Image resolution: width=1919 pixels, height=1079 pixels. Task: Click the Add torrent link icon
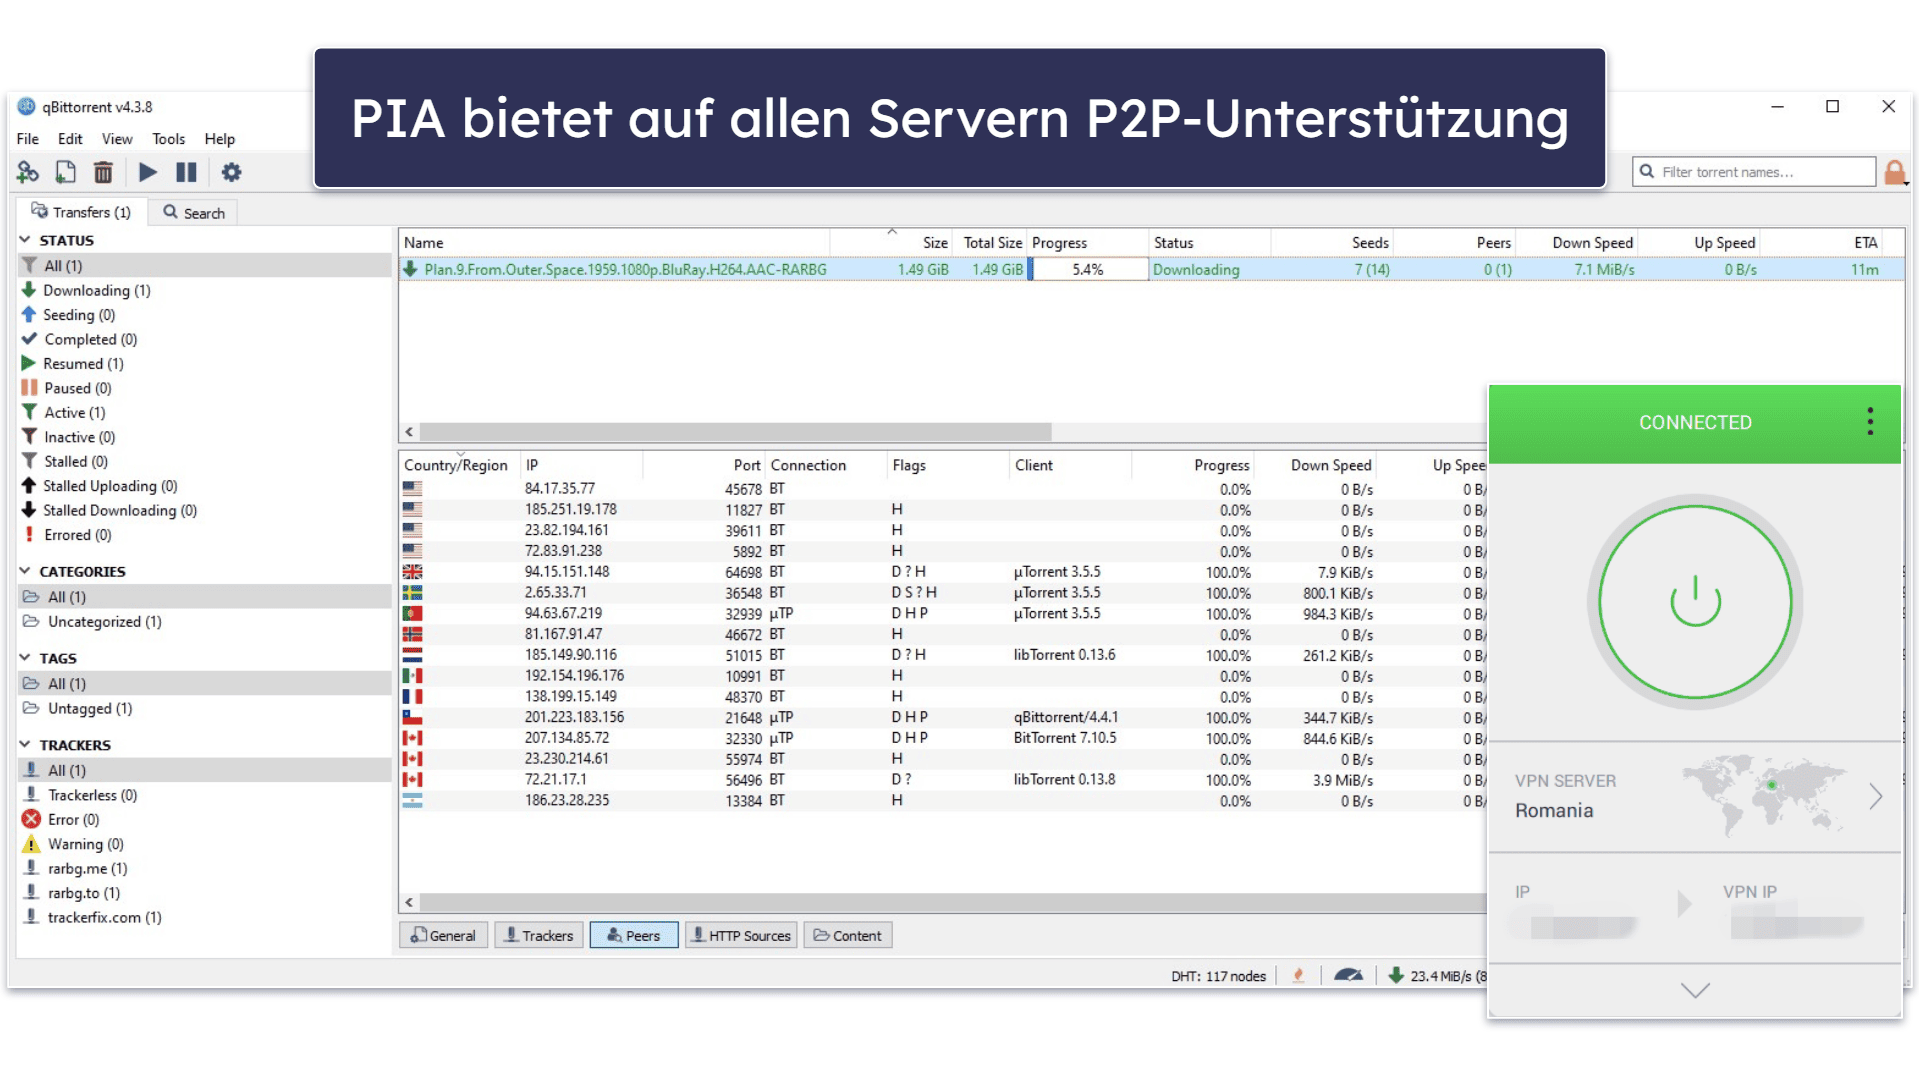[28, 172]
